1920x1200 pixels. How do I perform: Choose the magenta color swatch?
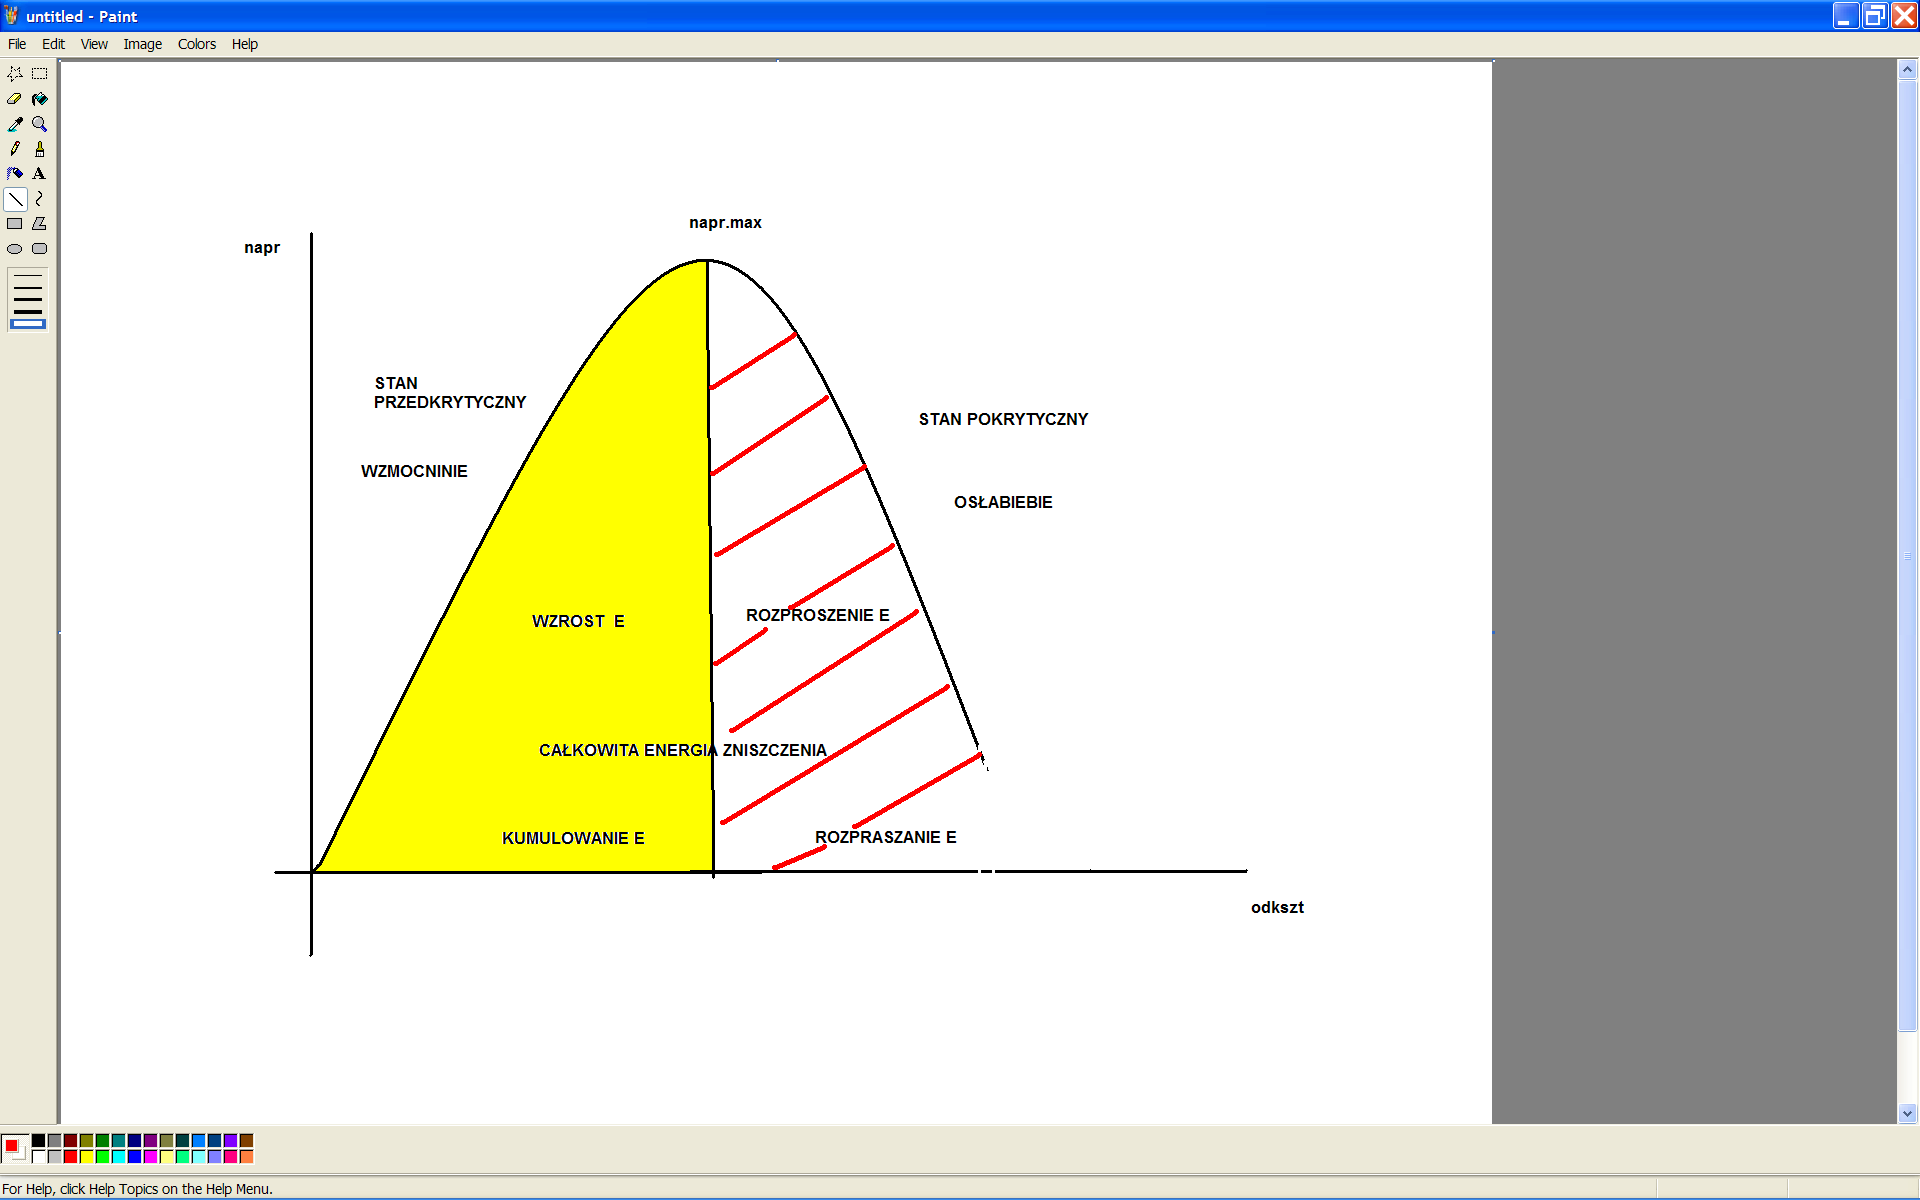(150, 1156)
